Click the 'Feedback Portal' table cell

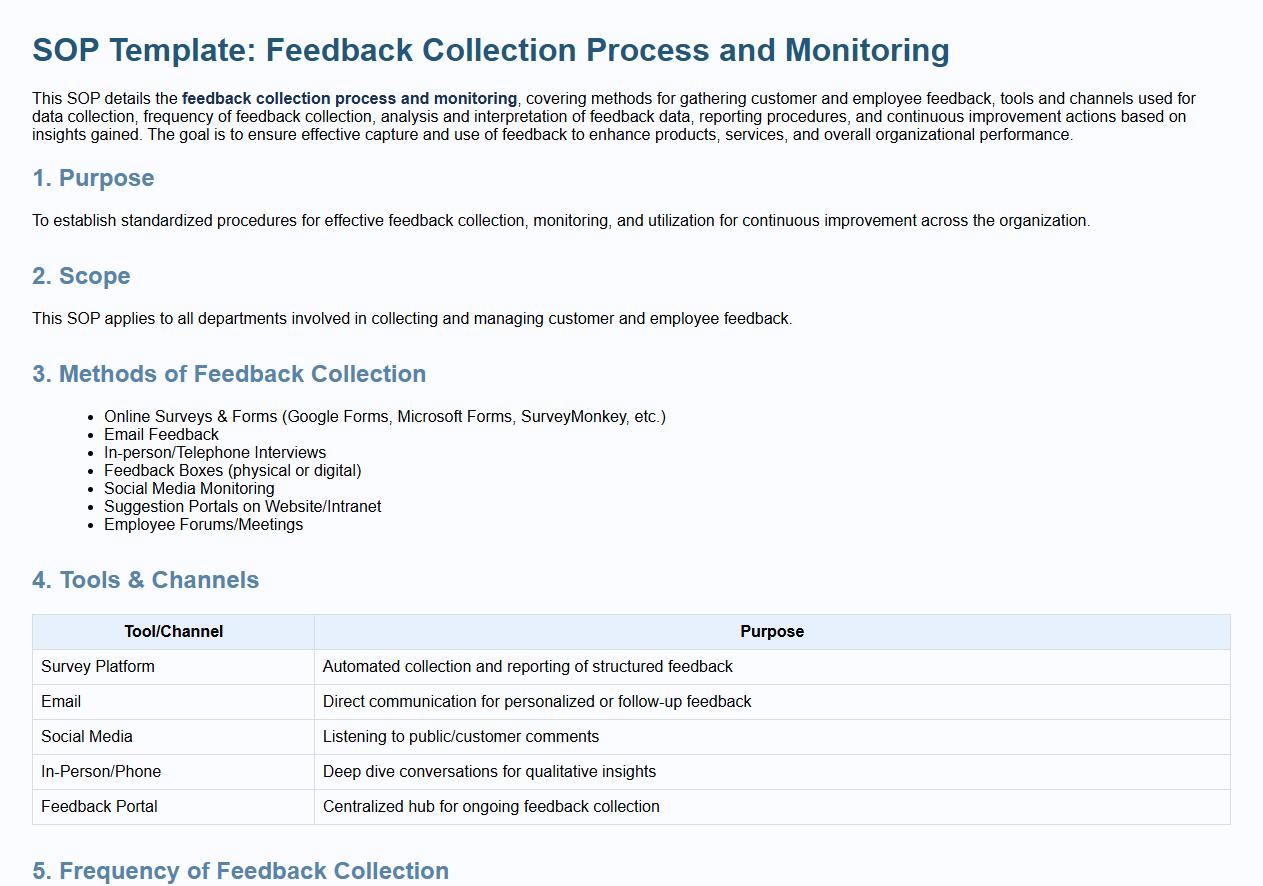coord(99,807)
